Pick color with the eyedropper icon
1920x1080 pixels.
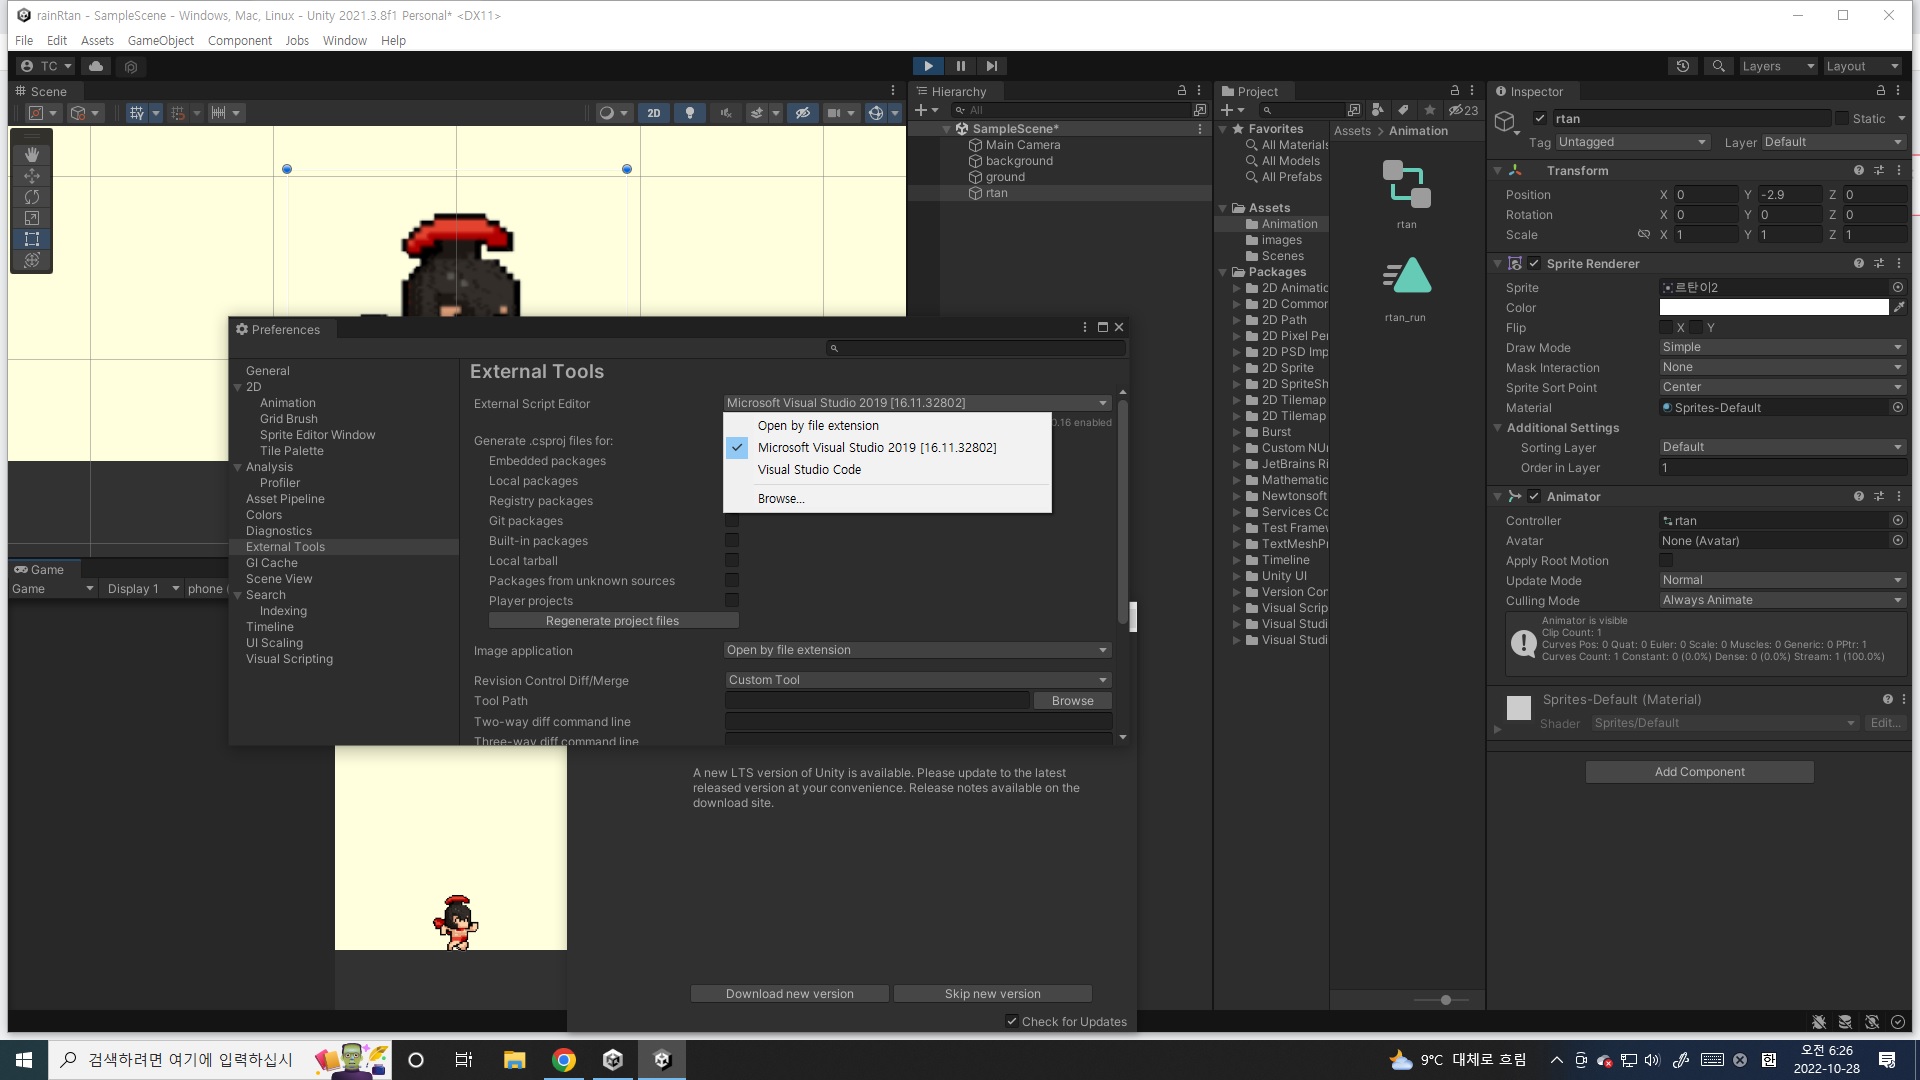click(x=1899, y=308)
